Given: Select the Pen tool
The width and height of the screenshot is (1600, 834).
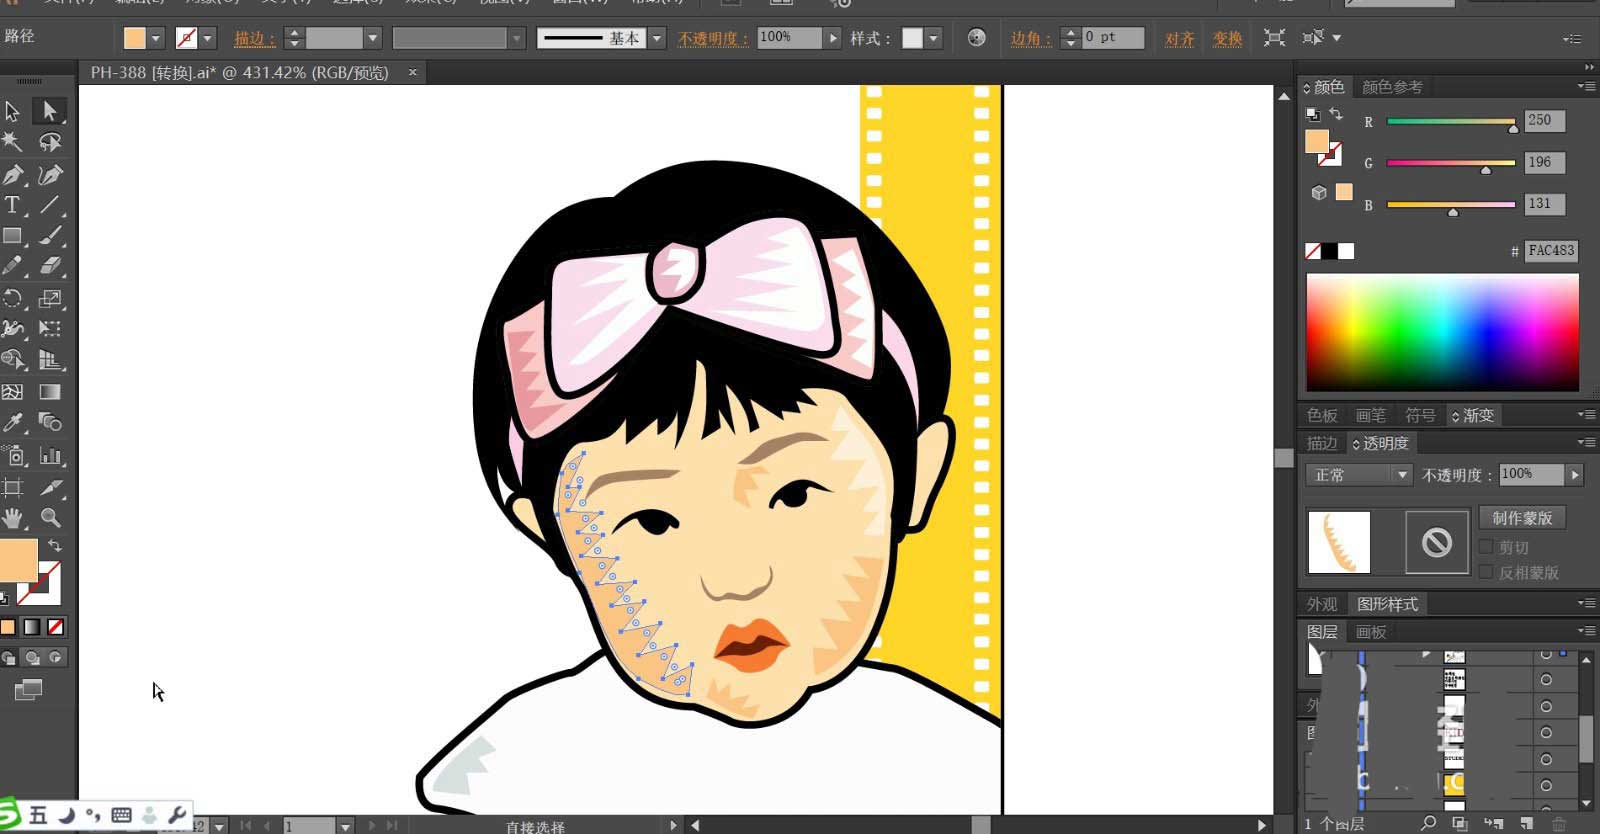Looking at the screenshot, I should pyautogui.click(x=13, y=175).
